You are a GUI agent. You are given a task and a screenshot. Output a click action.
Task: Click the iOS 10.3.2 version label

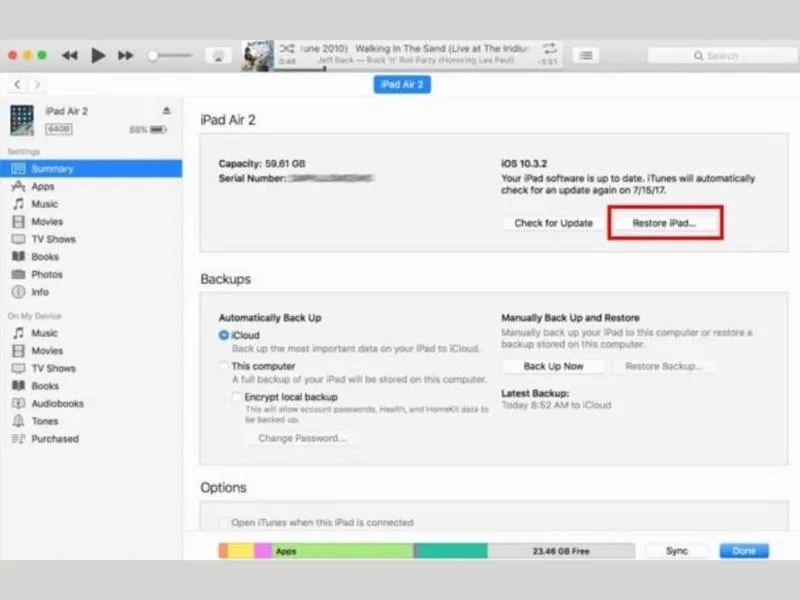pos(524,164)
